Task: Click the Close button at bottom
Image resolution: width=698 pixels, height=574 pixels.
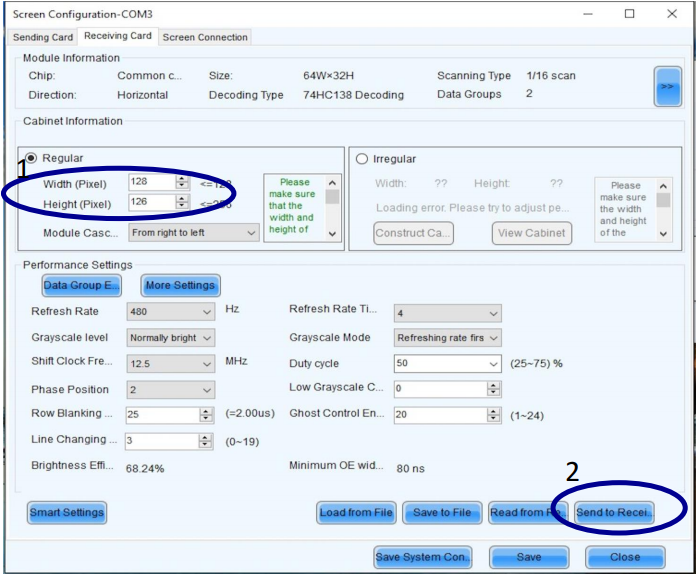Action: 625,557
